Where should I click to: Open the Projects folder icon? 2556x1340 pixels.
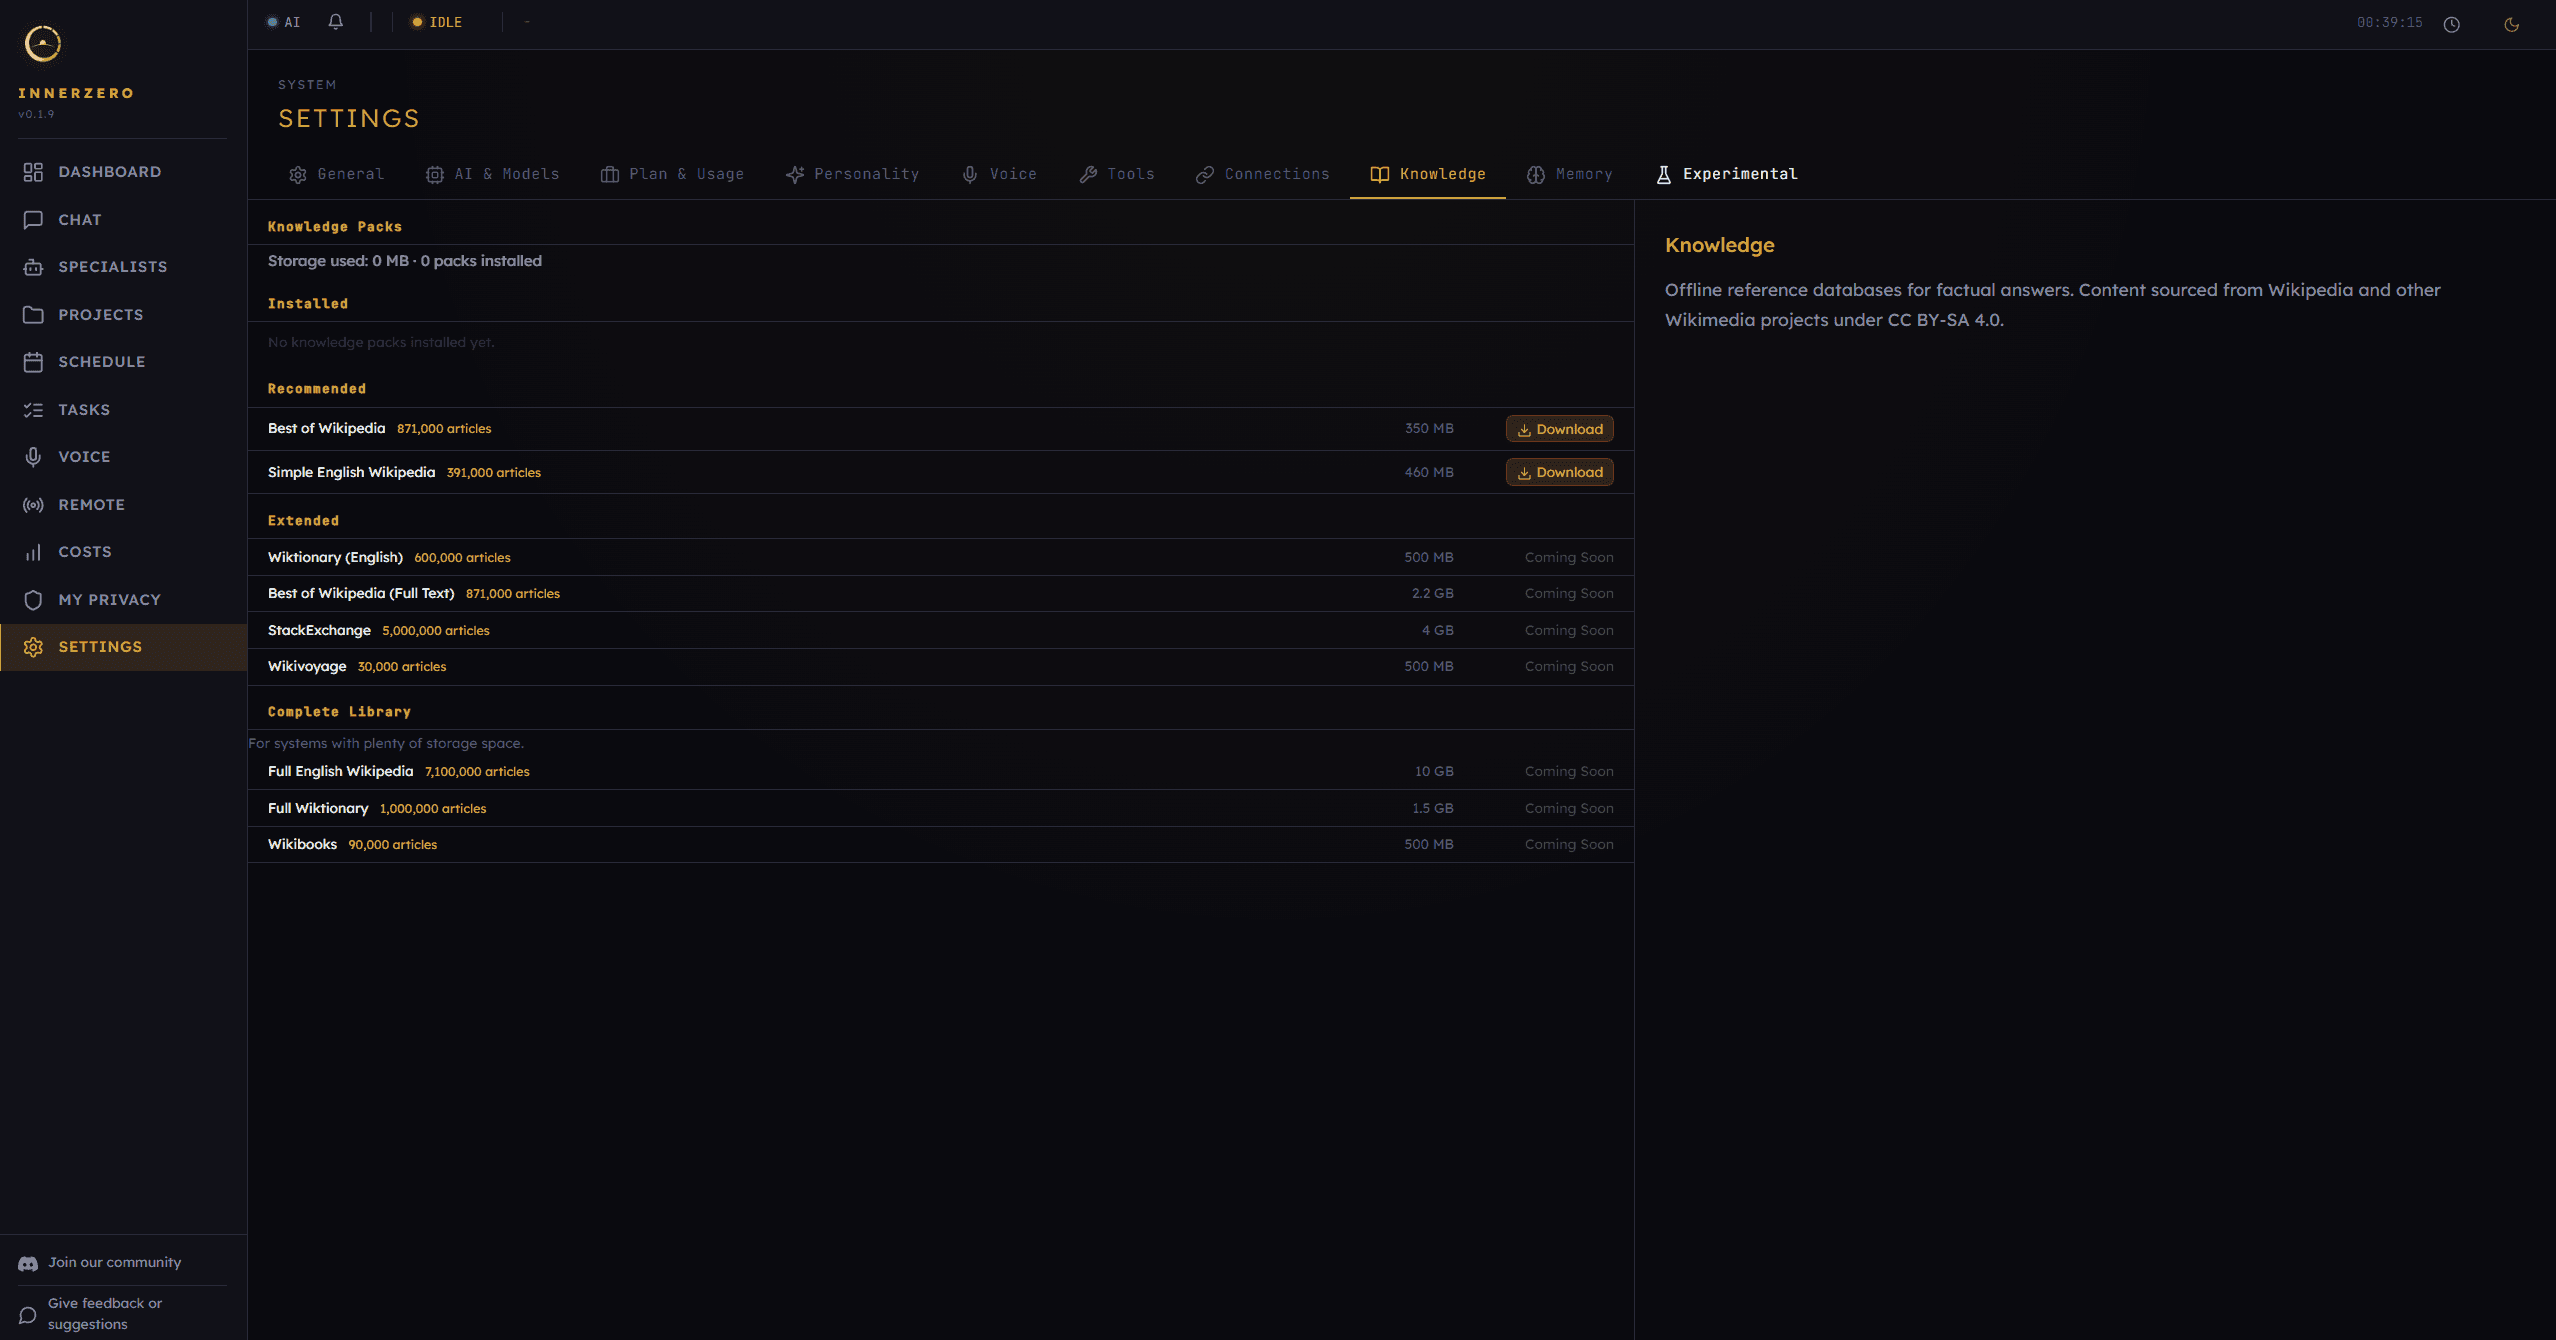33,315
